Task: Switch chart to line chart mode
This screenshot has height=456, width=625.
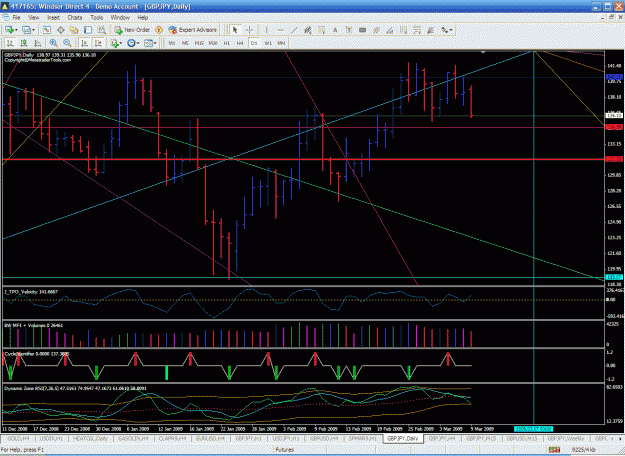Action: click(37, 43)
